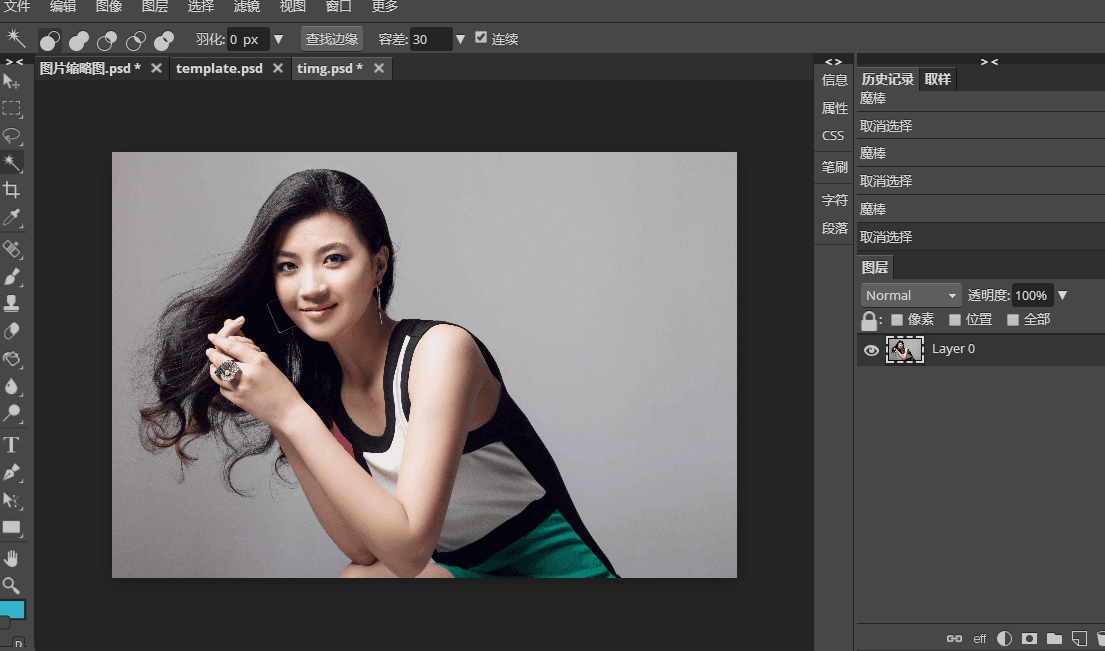
Task: Uncheck the 连续 (contiguous) checkbox
Action: coord(481,38)
